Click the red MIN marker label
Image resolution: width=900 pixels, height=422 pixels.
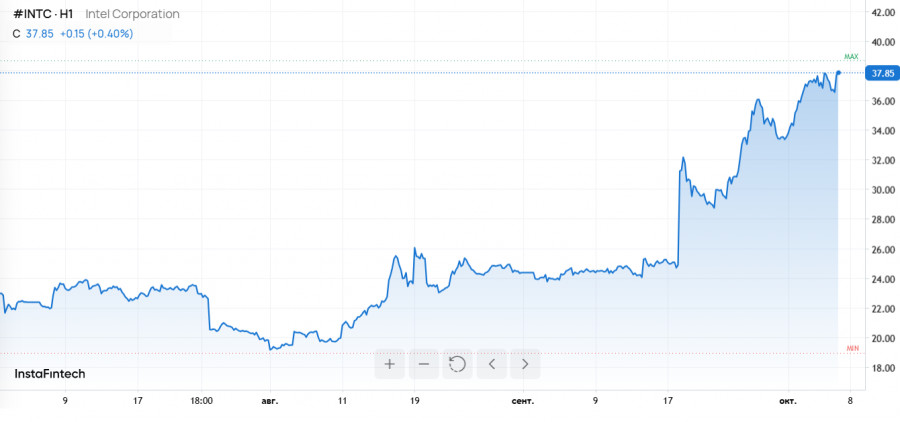(852, 348)
